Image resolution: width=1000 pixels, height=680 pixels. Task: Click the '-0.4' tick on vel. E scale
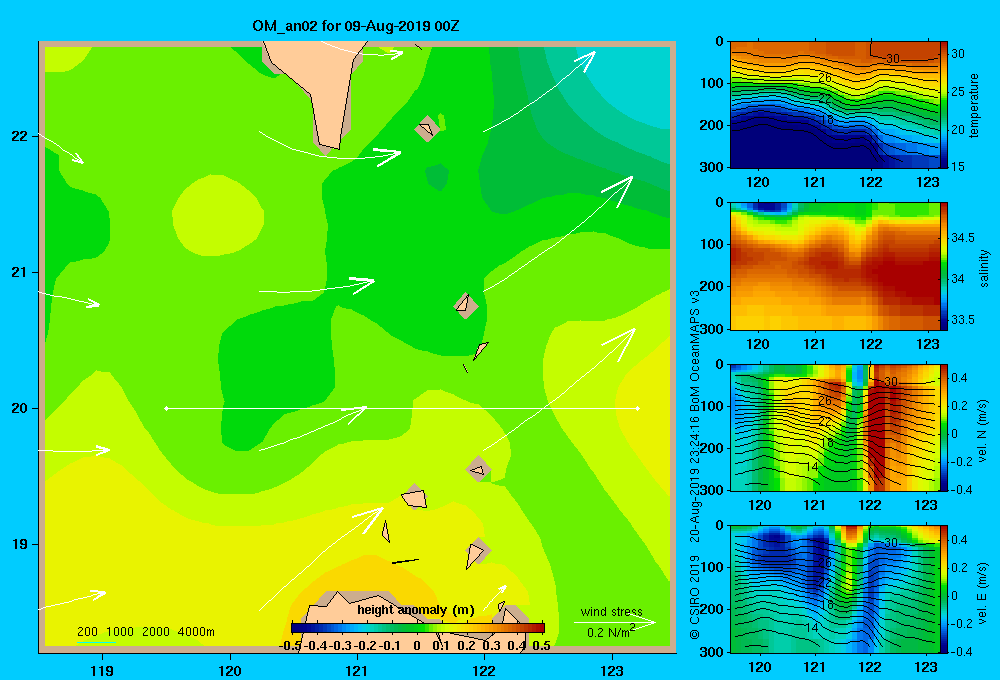click(961, 651)
